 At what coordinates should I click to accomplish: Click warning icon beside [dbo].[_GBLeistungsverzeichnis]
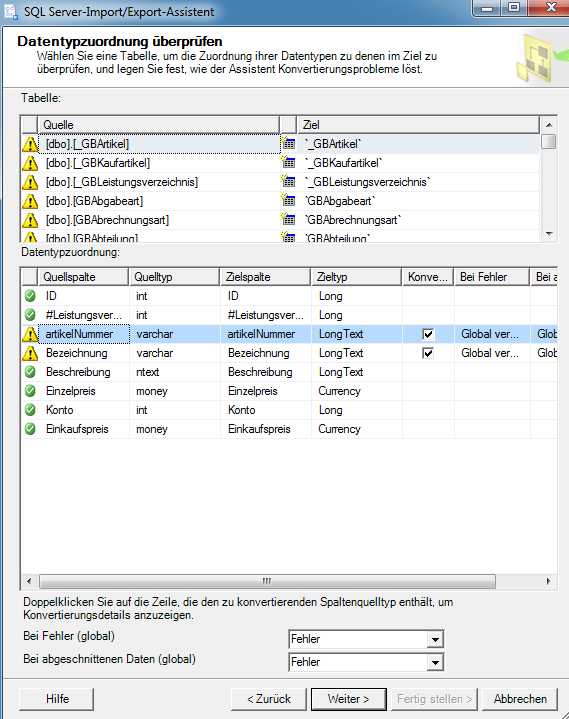pos(30,182)
